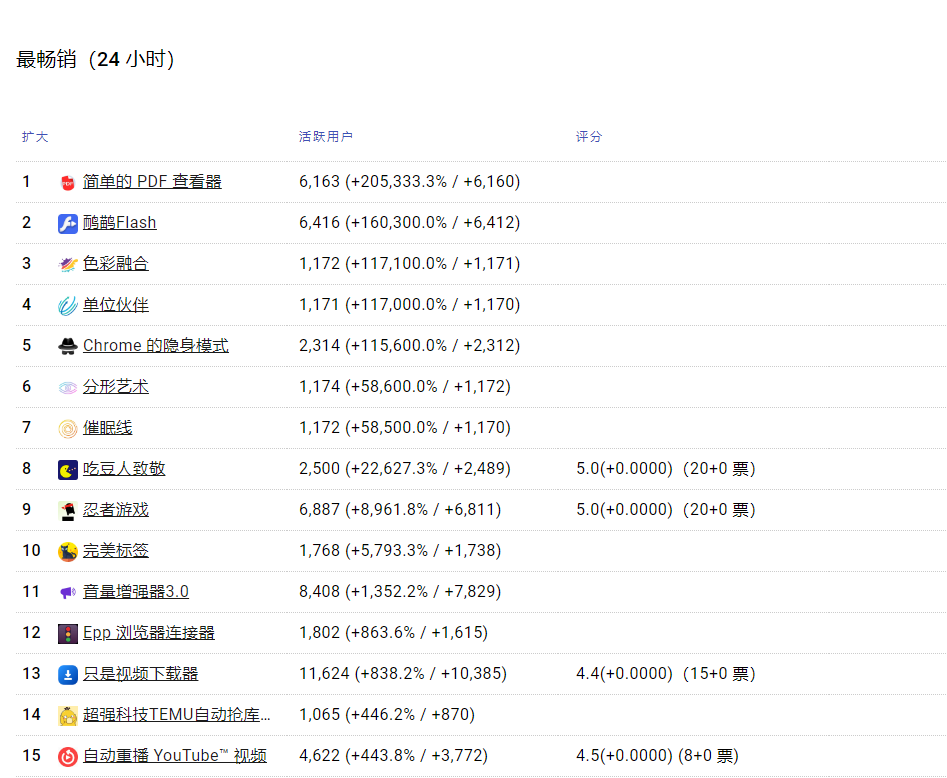The width and height of the screenshot is (947, 778).
Task: Select 吃豆人致敬 rating 5.0(+0.0000) (20+0 票)
Action: tap(666, 469)
